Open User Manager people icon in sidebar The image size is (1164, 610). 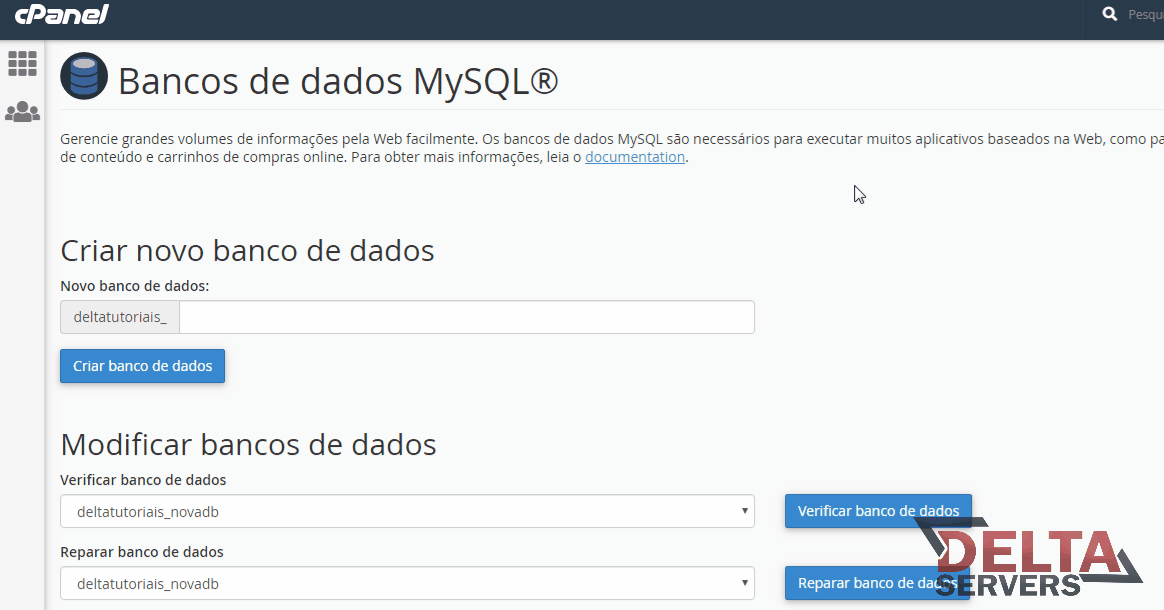coord(22,112)
